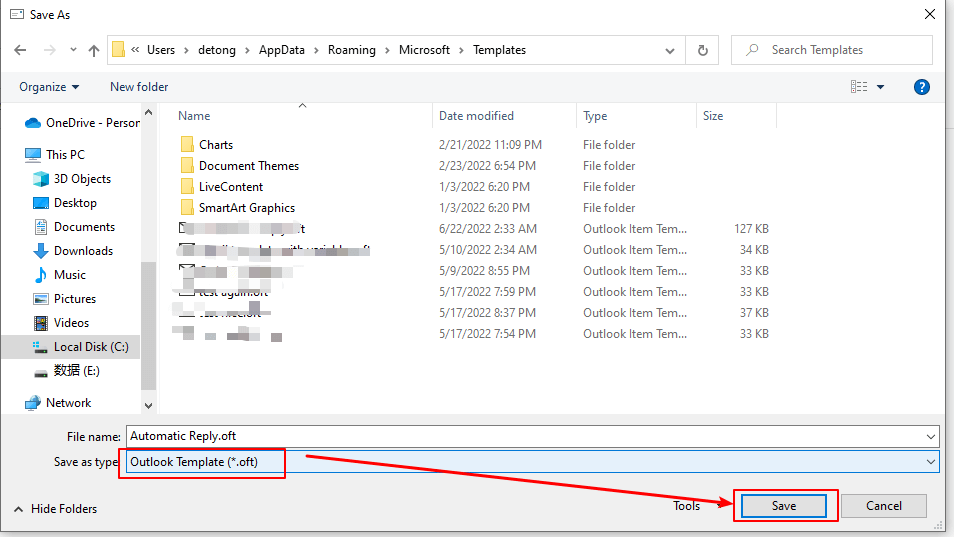Collapse the dialog with Hide Folders

(x=55, y=508)
